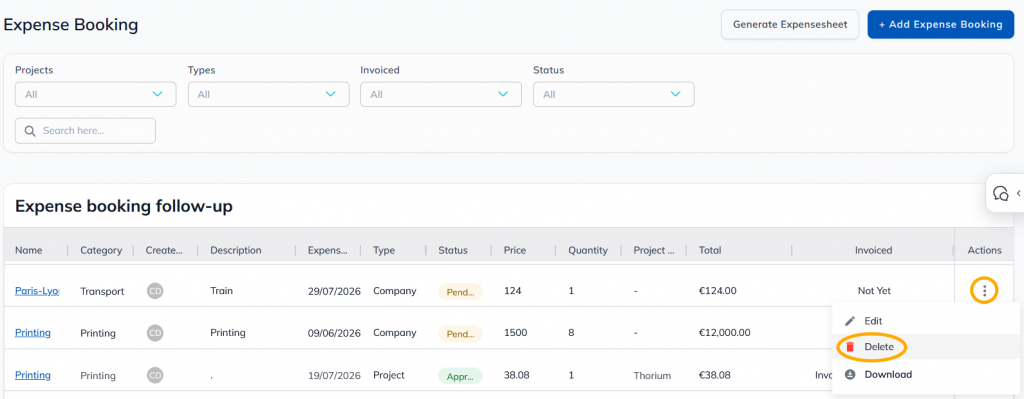Sort by the Category column header

(101, 250)
